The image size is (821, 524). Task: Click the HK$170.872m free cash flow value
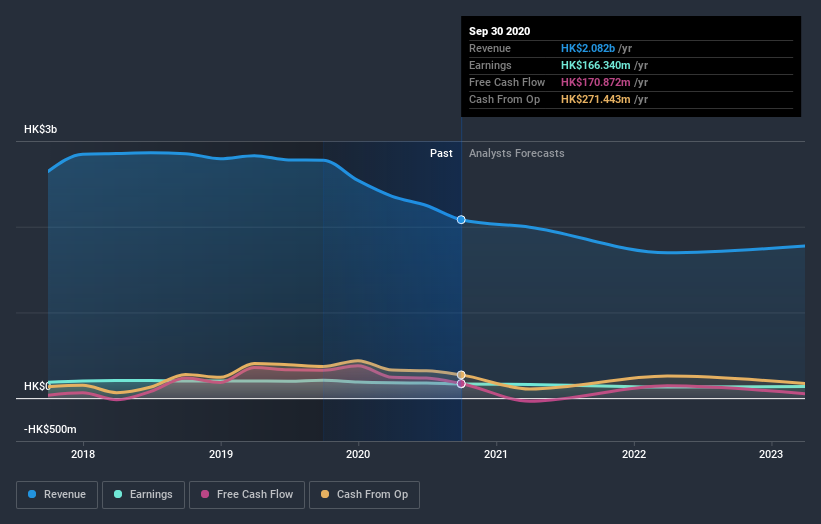click(596, 82)
